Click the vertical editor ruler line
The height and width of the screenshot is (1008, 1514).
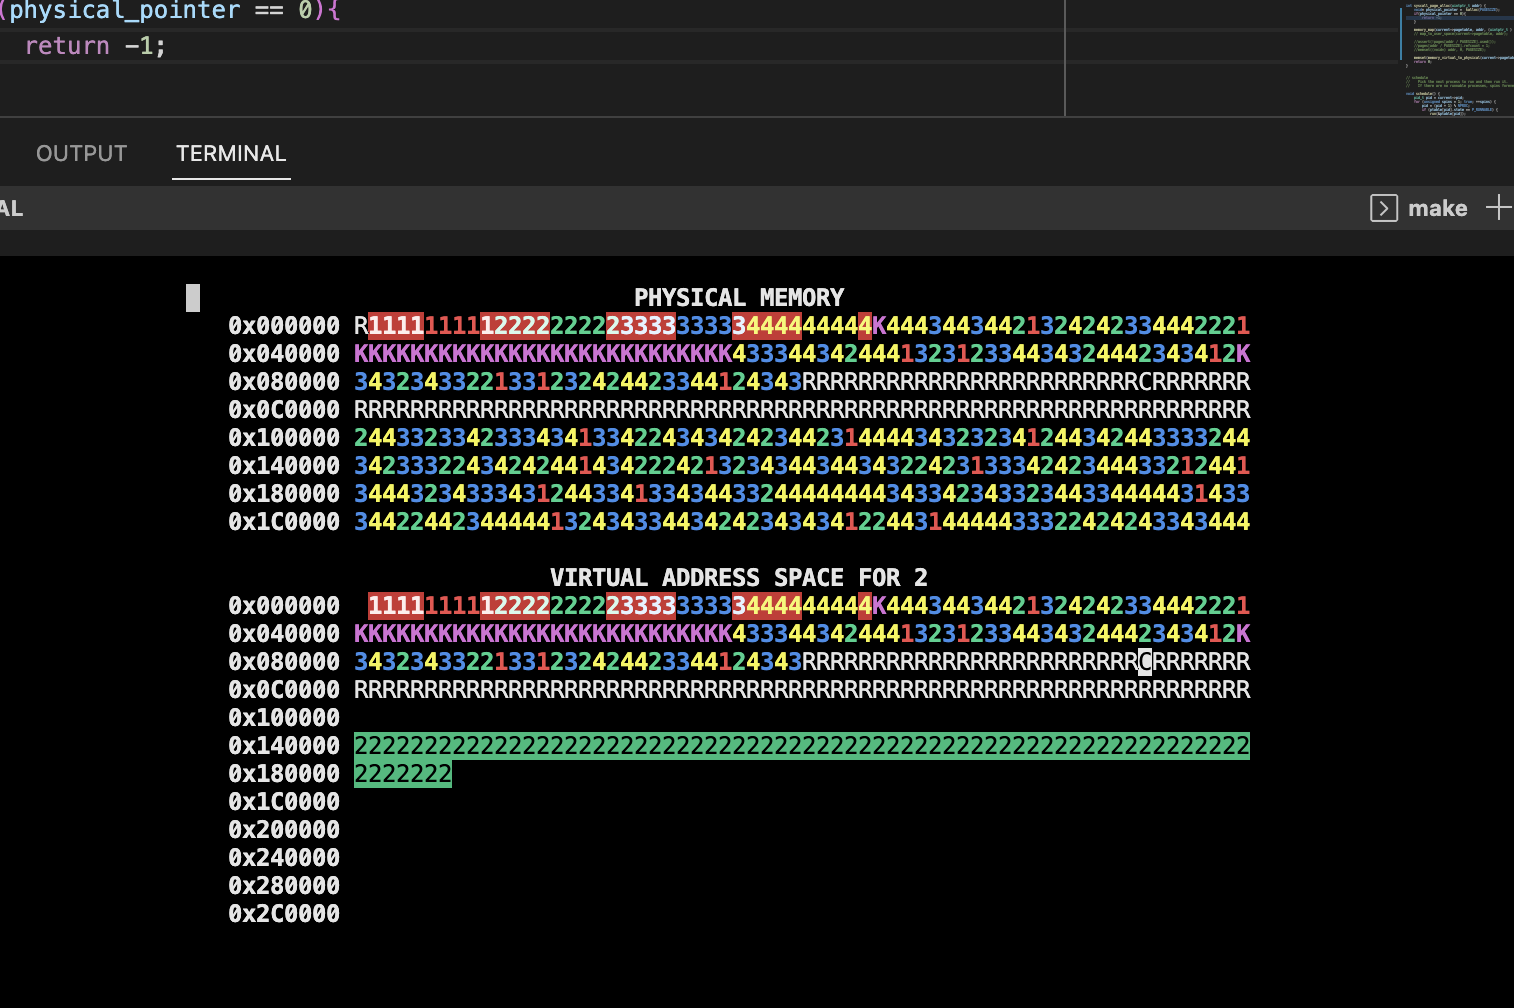(1065, 58)
